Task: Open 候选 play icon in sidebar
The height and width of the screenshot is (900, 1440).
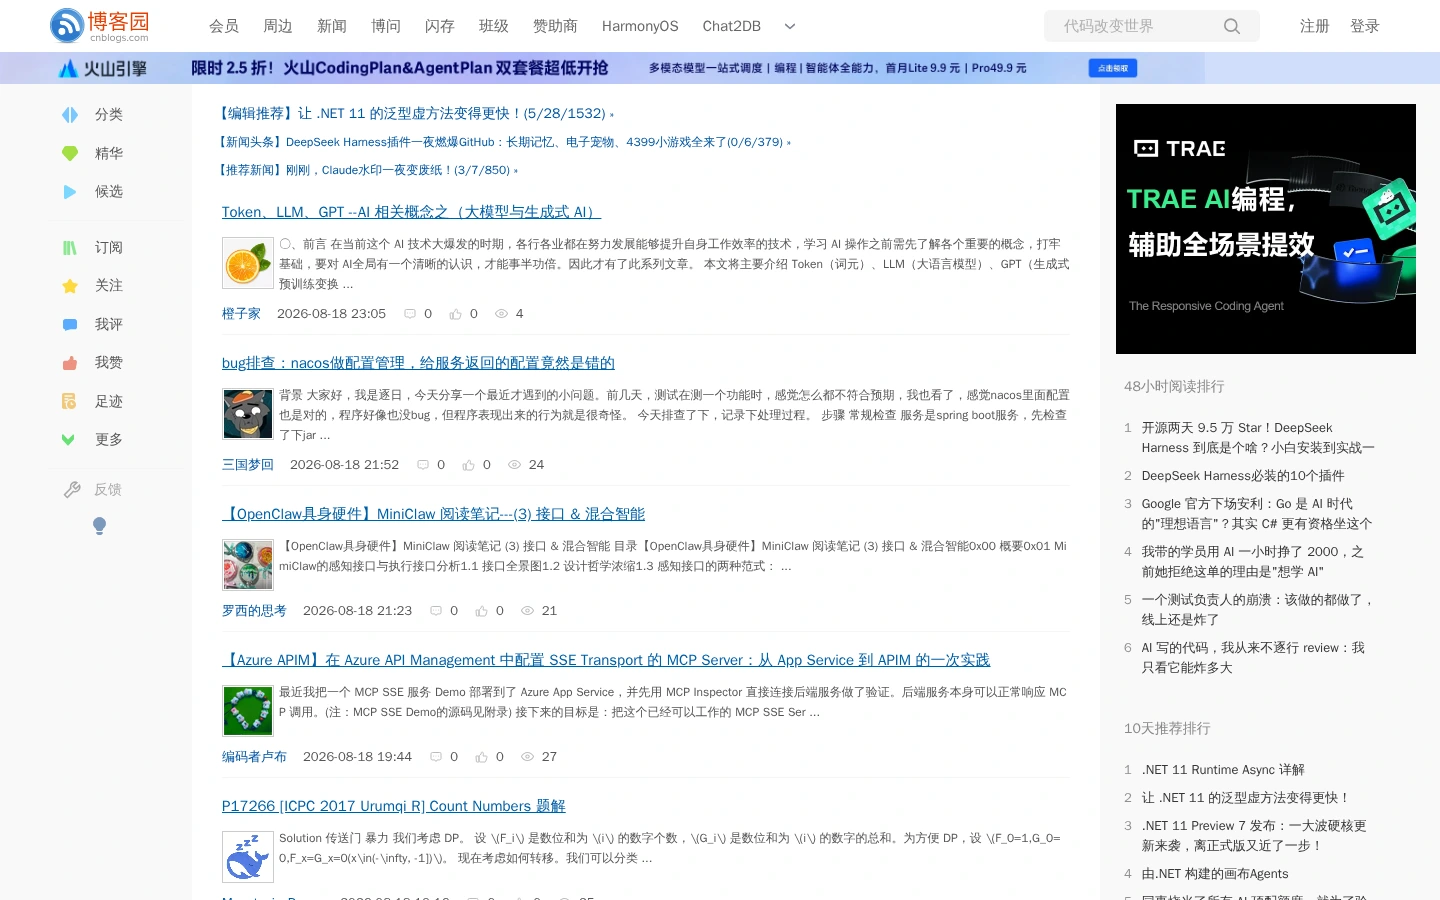Action: point(70,192)
